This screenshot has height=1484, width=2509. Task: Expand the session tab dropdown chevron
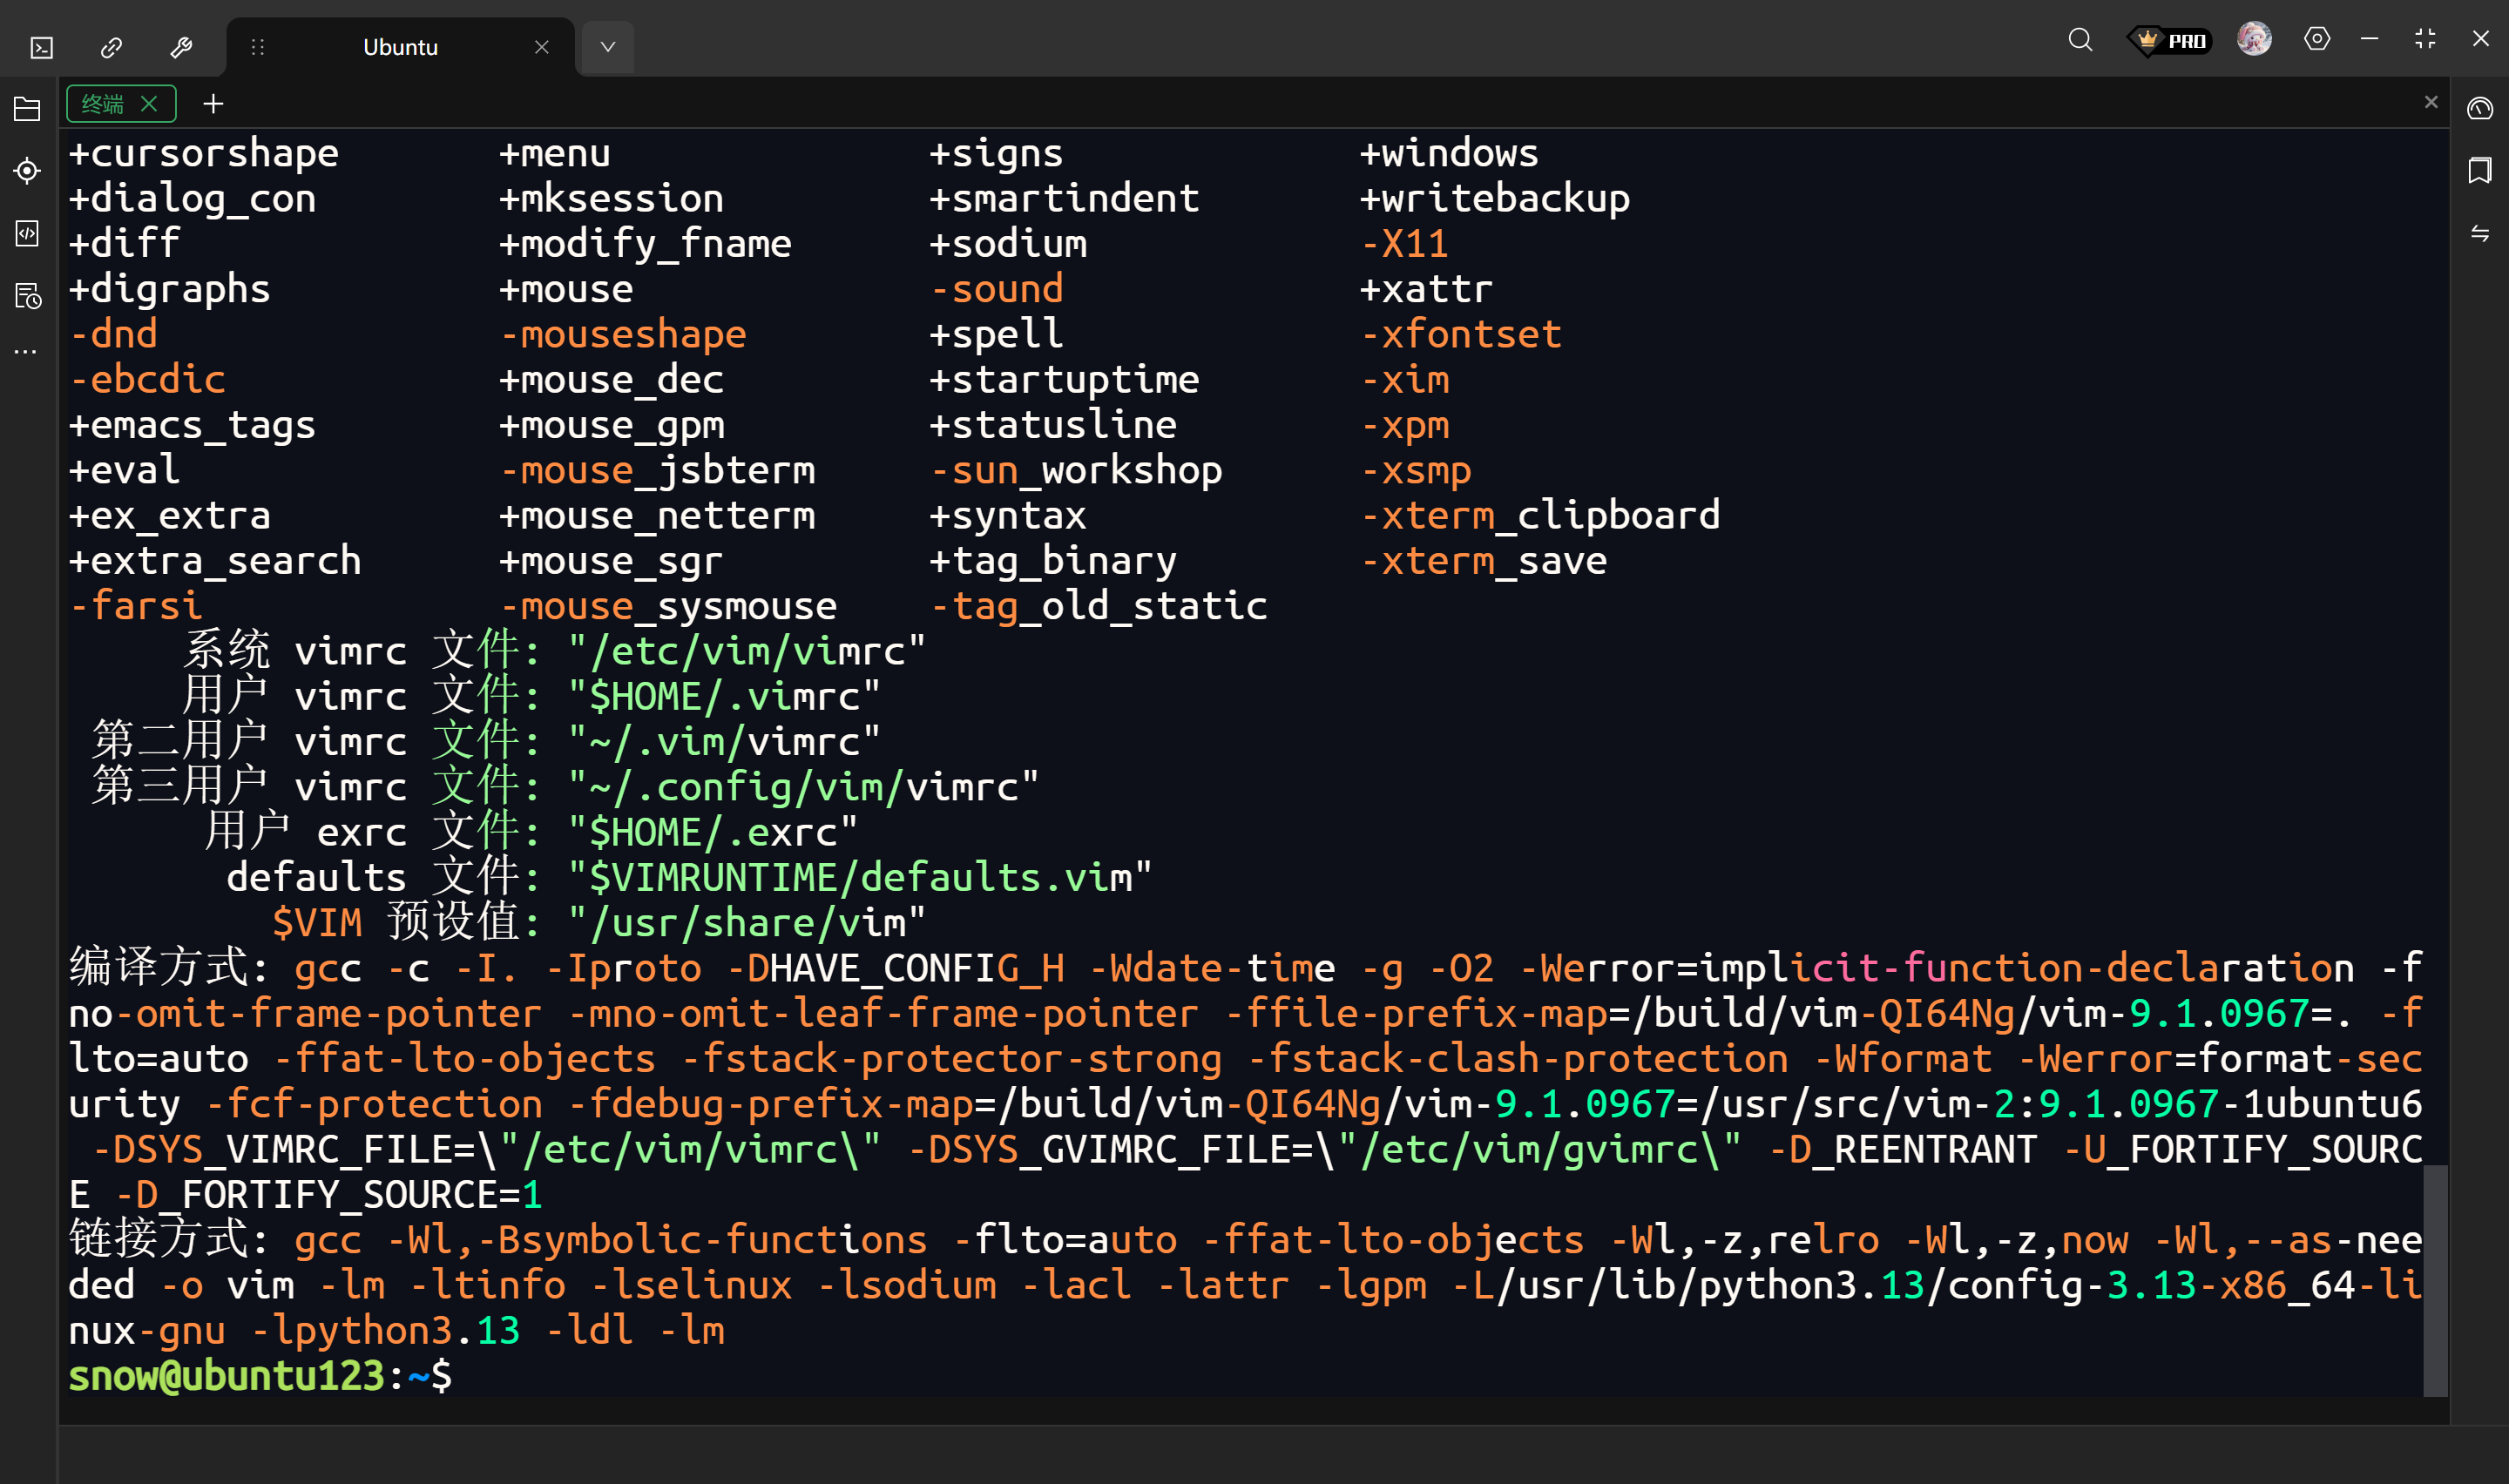[x=607, y=47]
